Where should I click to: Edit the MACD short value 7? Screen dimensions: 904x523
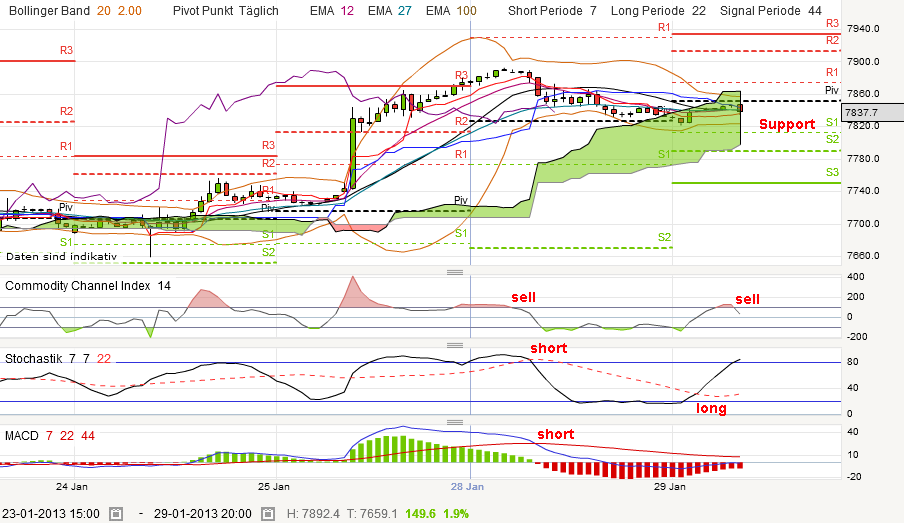click(x=50, y=435)
